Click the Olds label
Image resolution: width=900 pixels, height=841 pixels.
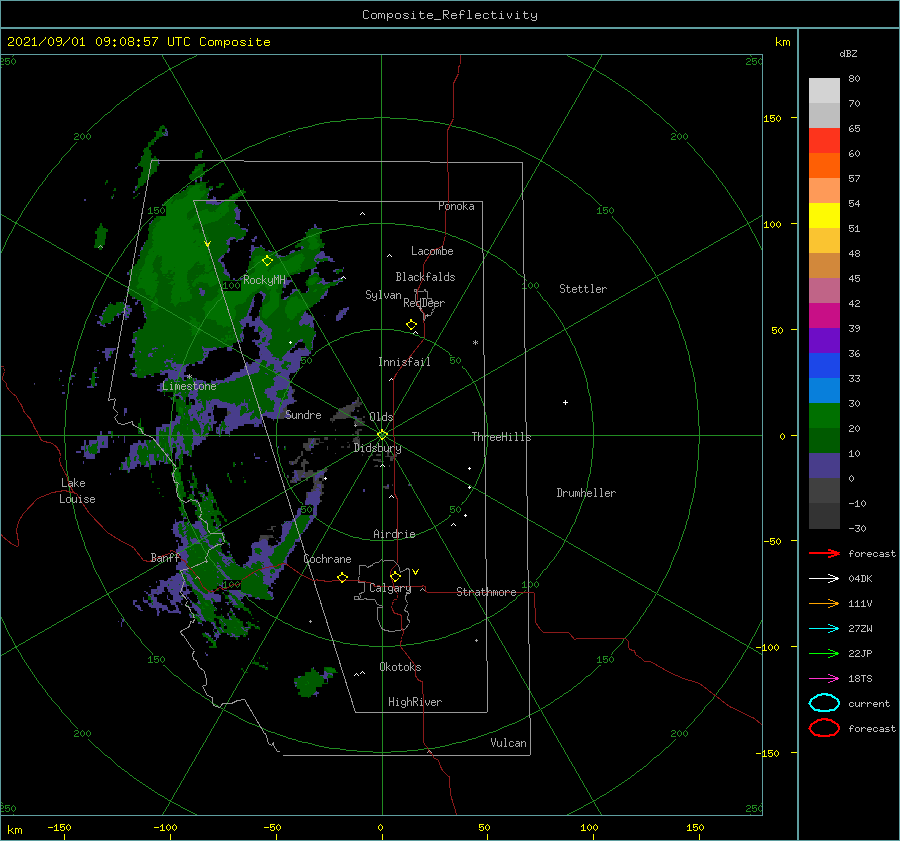[x=381, y=417]
